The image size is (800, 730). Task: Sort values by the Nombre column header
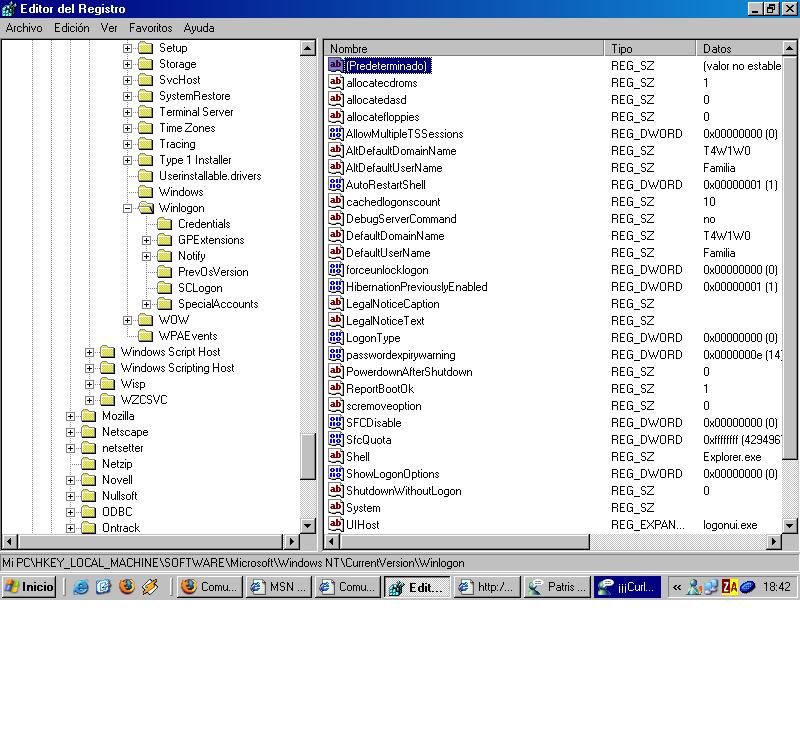tap(464, 48)
